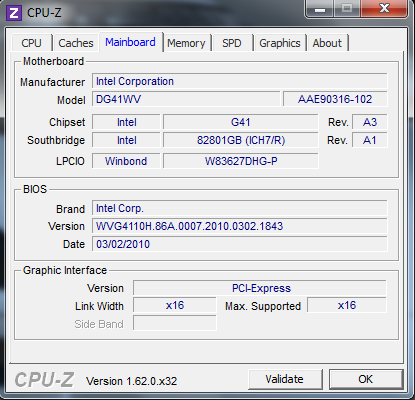This screenshot has width=415, height=400.
Task: Click the W83627DHG-P LPCIO field
Action: coord(240,161)
